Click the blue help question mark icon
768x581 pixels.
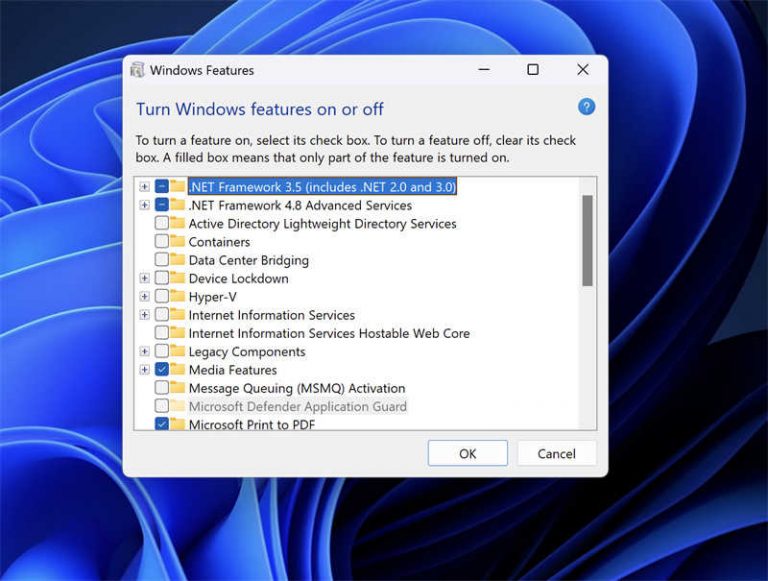tap(586, 107)
